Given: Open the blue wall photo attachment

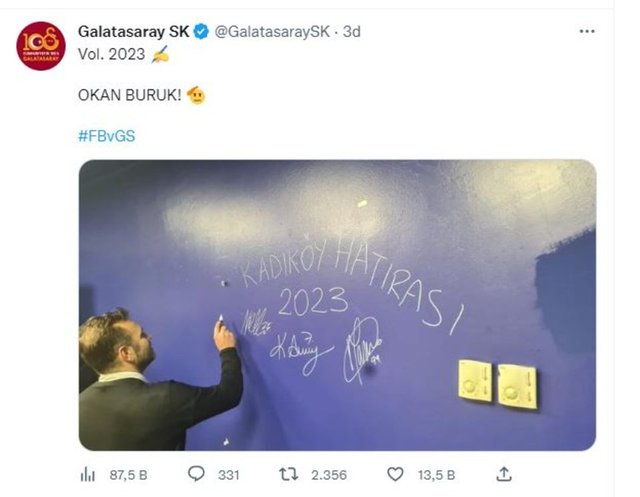Looking at the screenshot, I should [x=337, y=305].
